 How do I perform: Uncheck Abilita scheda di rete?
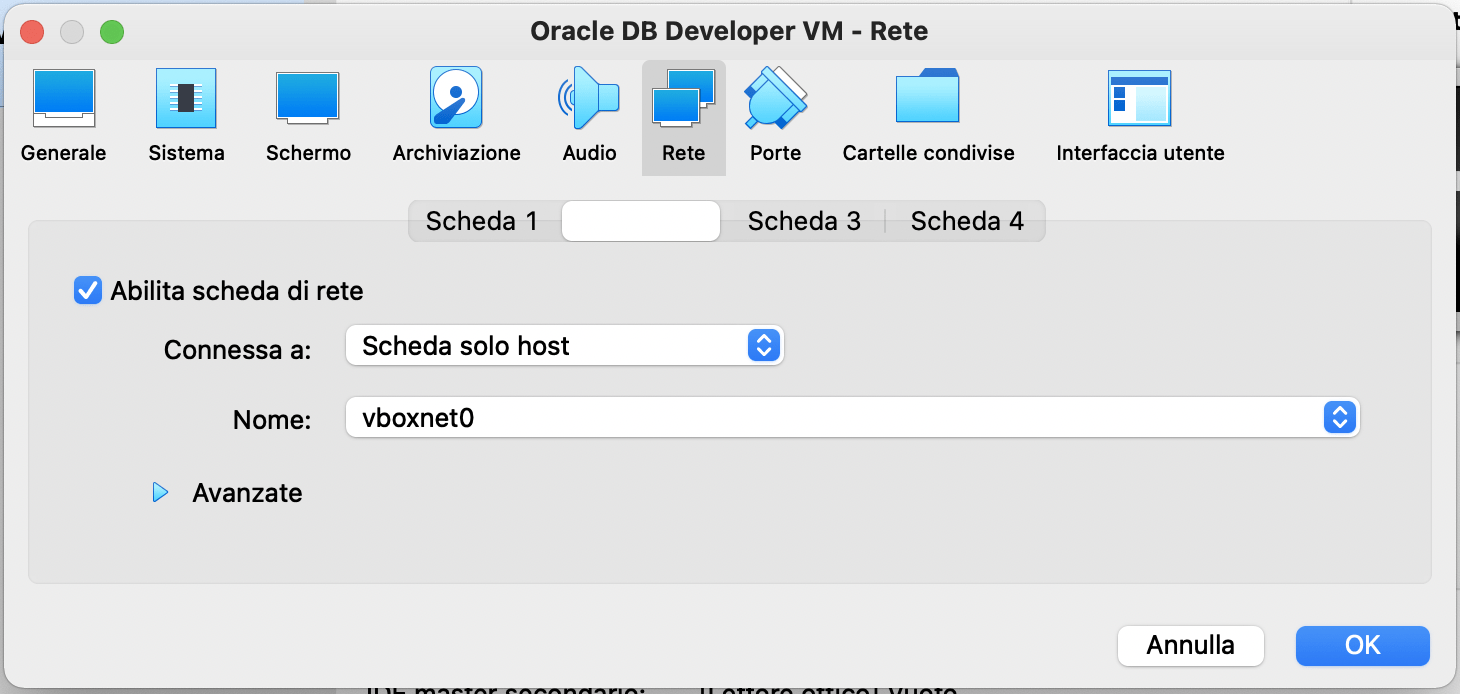tap(88, 291)
